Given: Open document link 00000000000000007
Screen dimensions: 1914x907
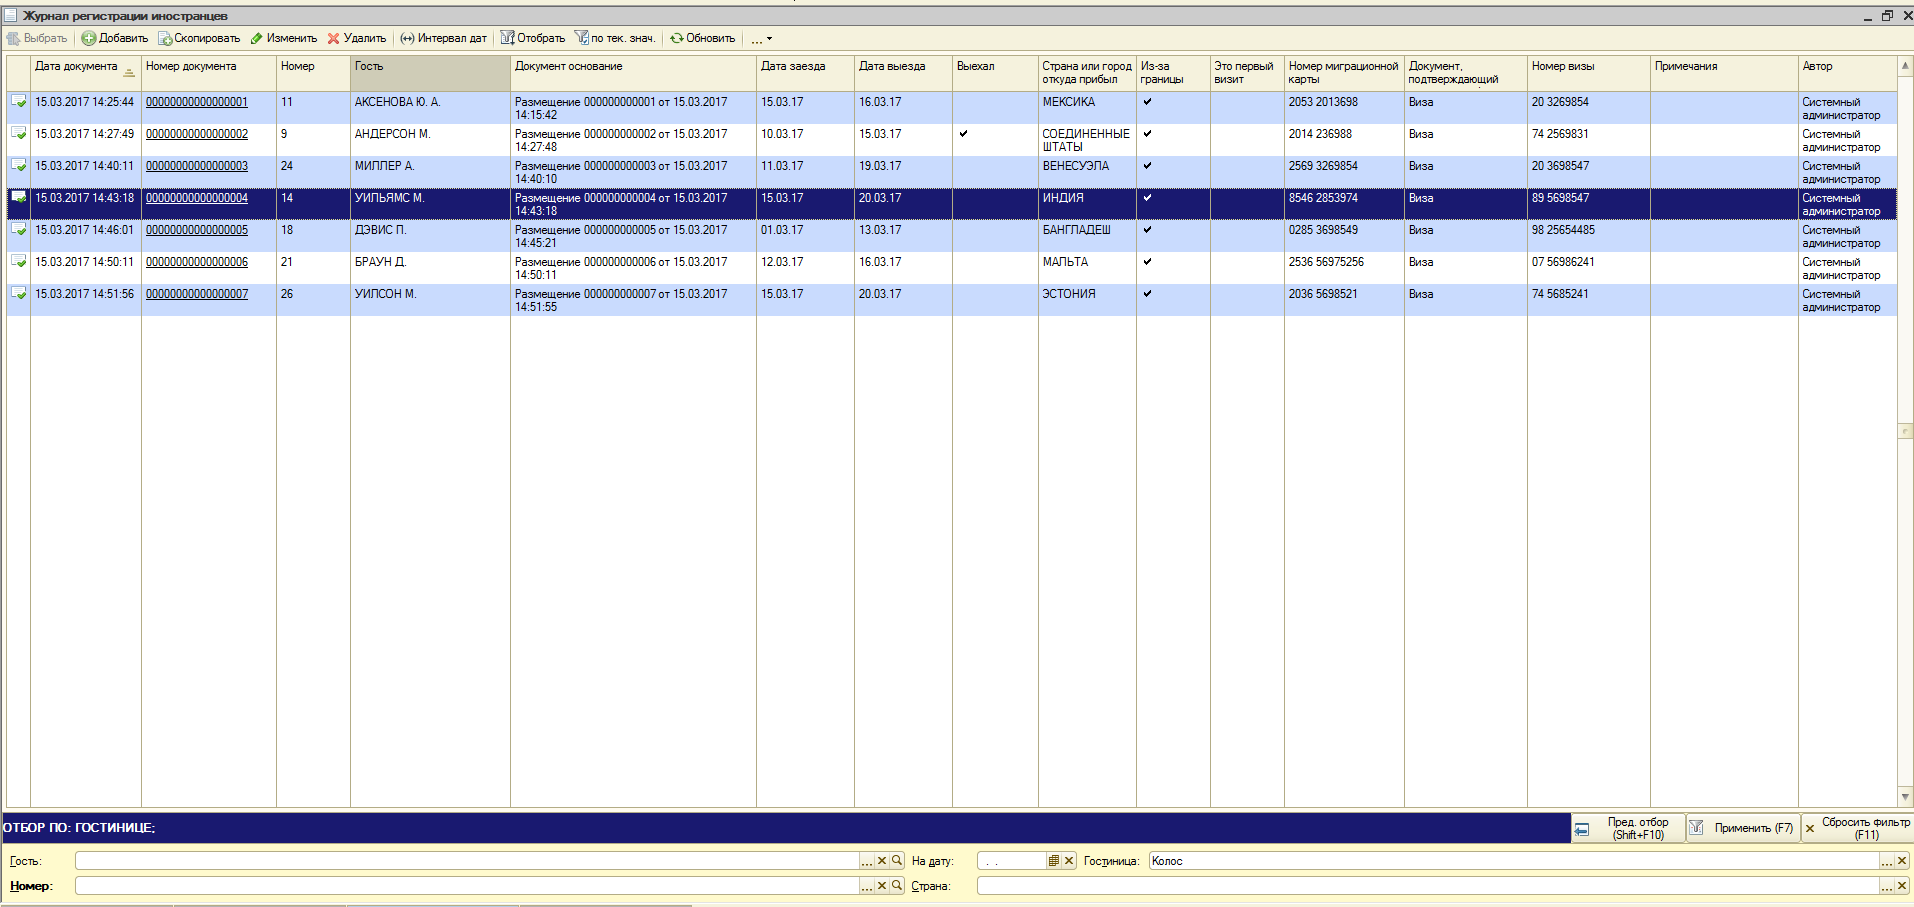Looking at the screenshot, I should (x=197, y=294).
